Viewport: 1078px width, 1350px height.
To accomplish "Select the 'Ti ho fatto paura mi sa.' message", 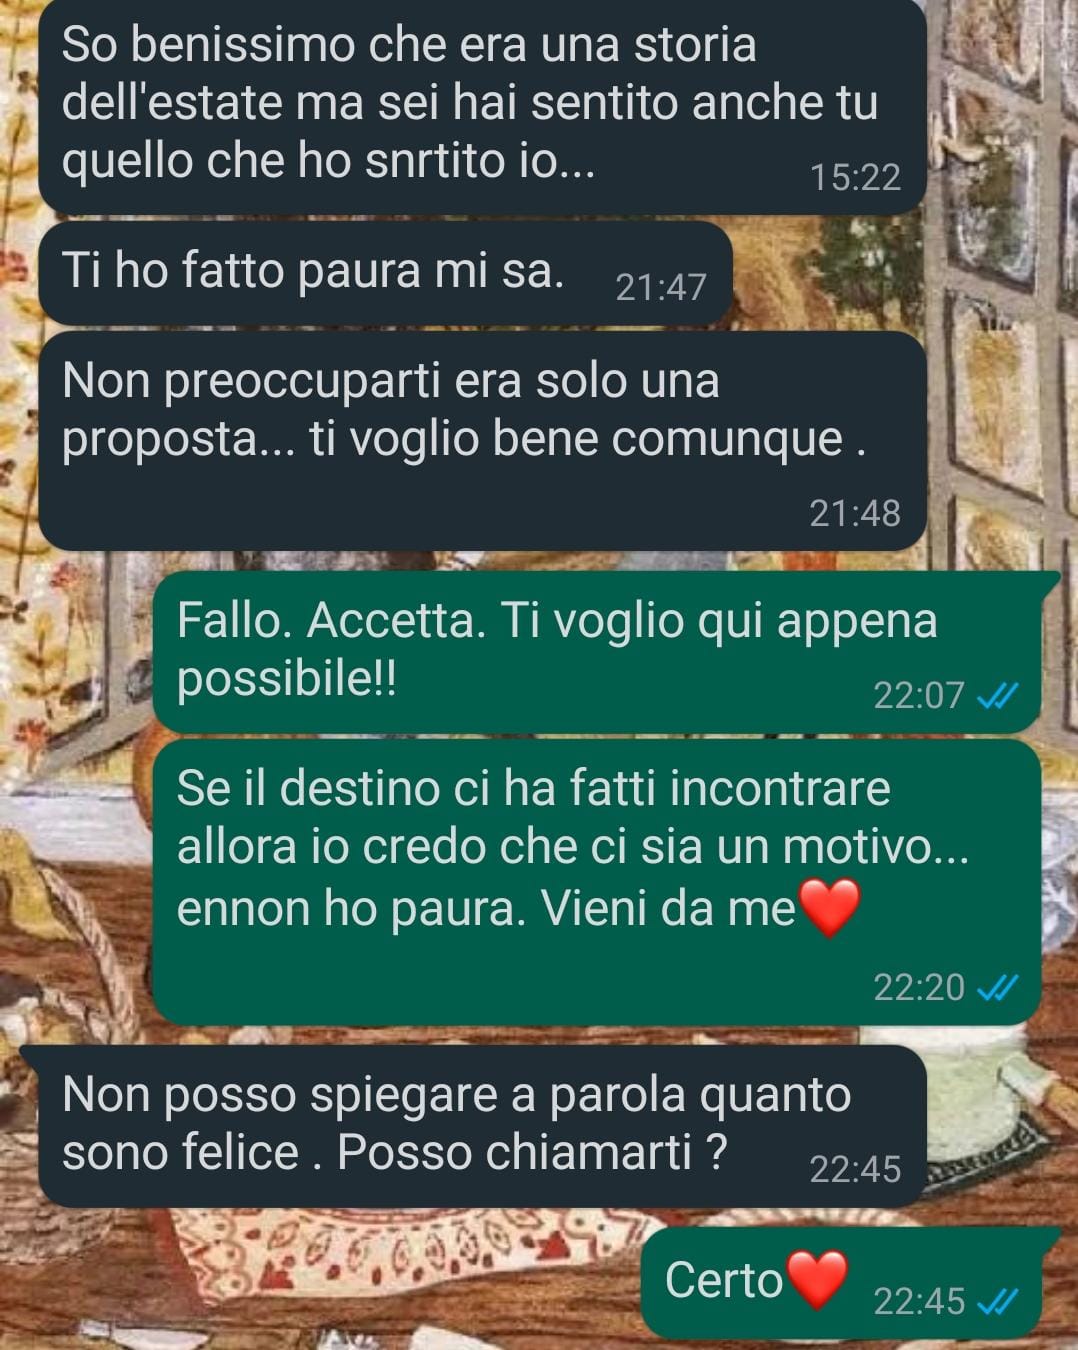I will [386, 273].
